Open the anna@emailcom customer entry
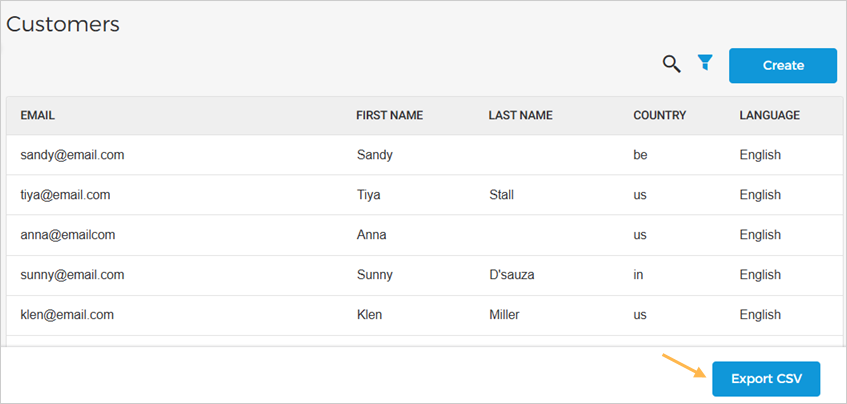The height and width of the screenshot is (404, 847). pyautogui.click(x=69, y=235)
